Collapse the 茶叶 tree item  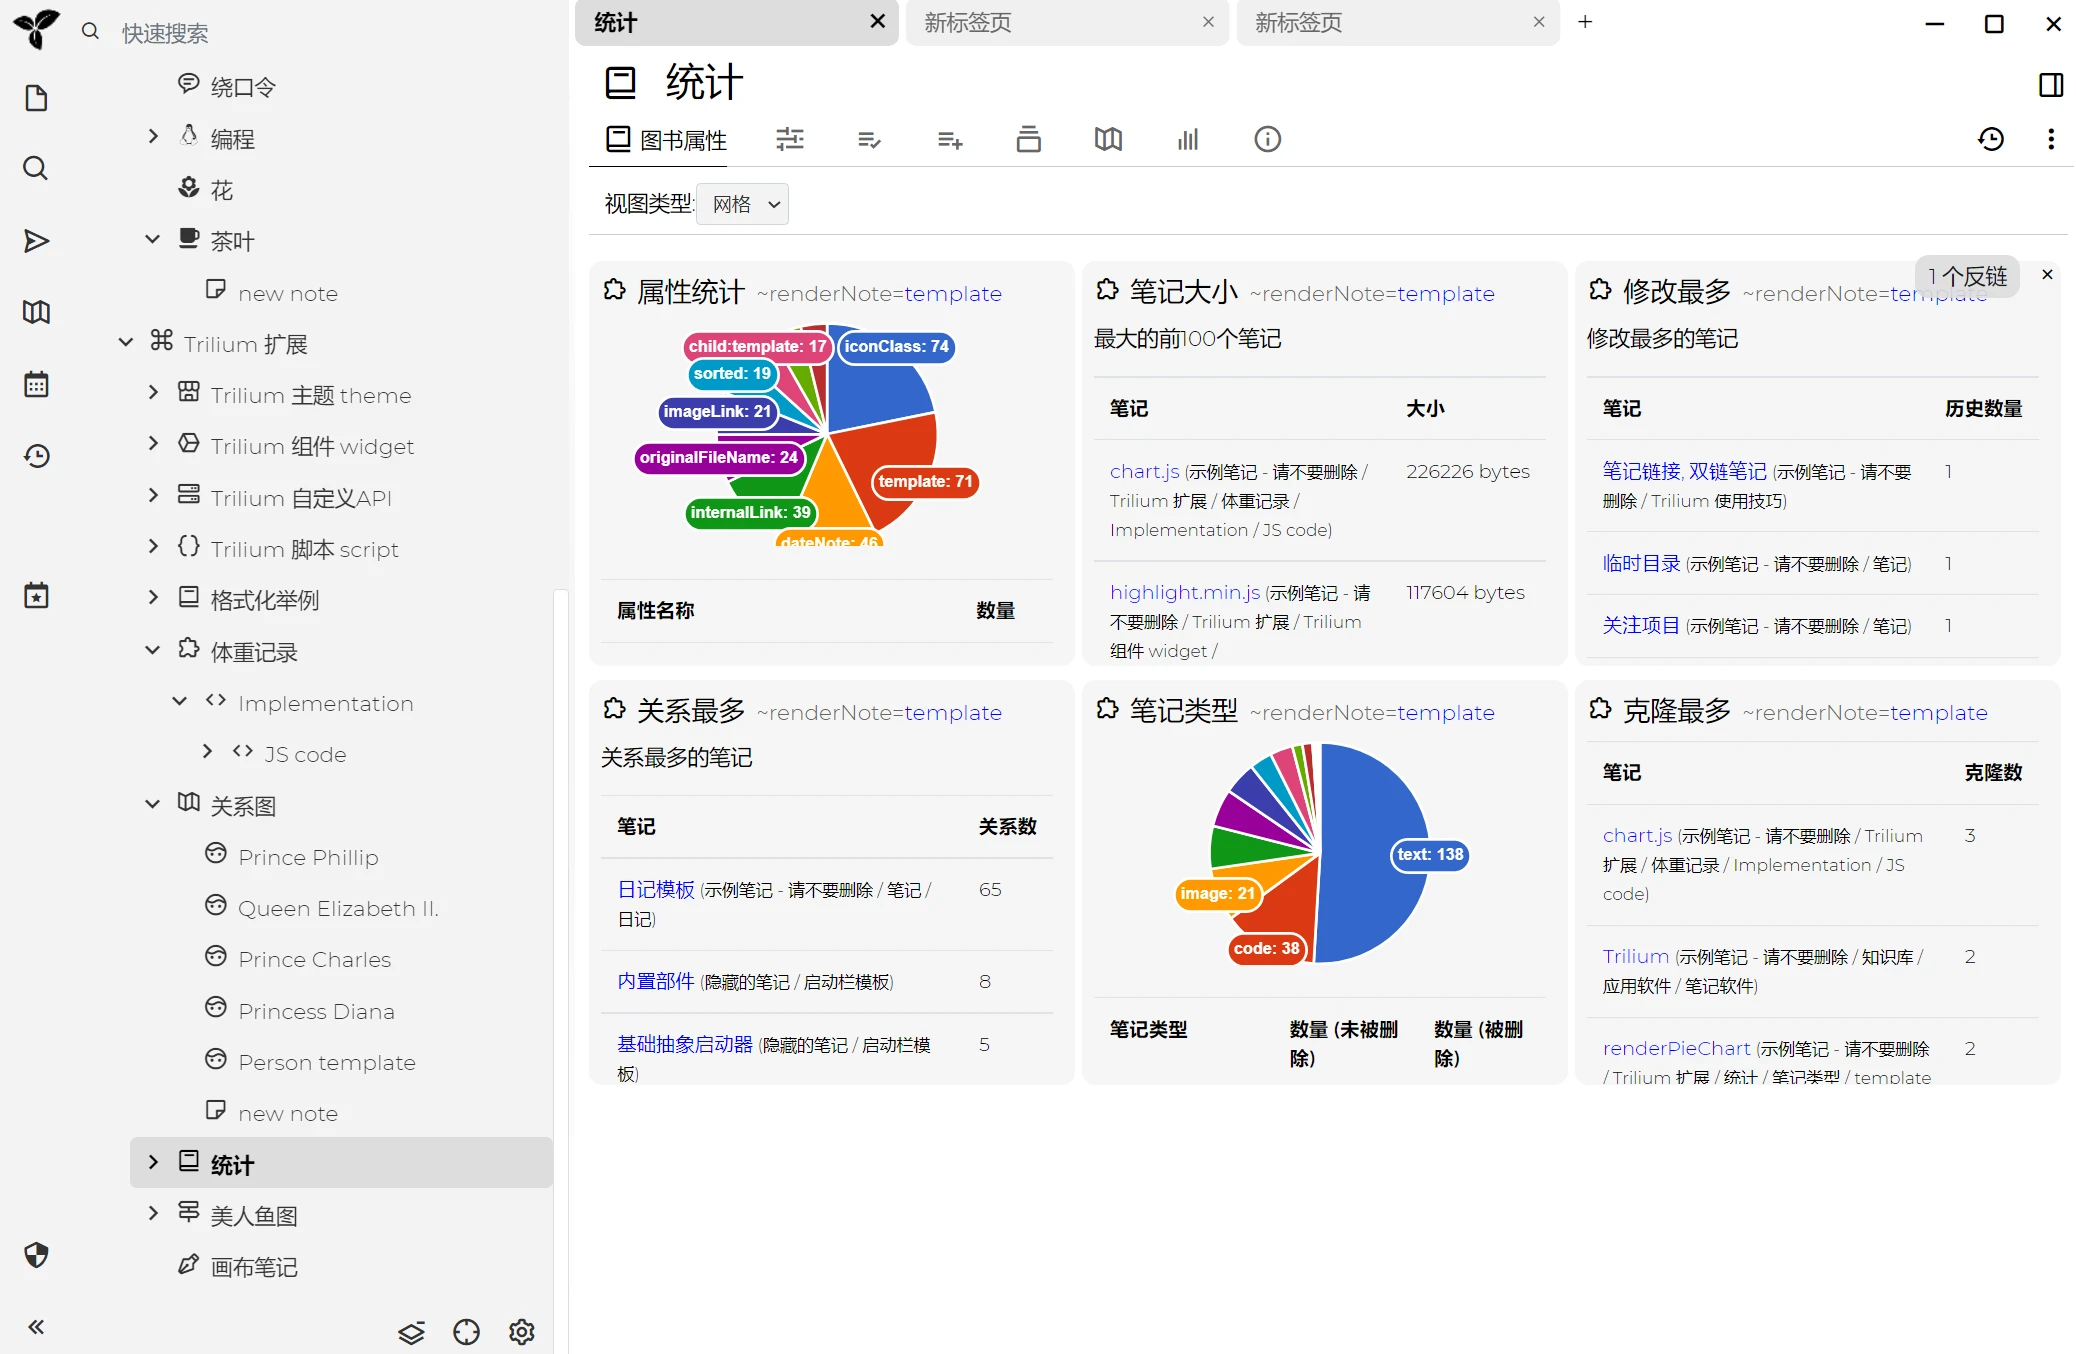(151, 239)
